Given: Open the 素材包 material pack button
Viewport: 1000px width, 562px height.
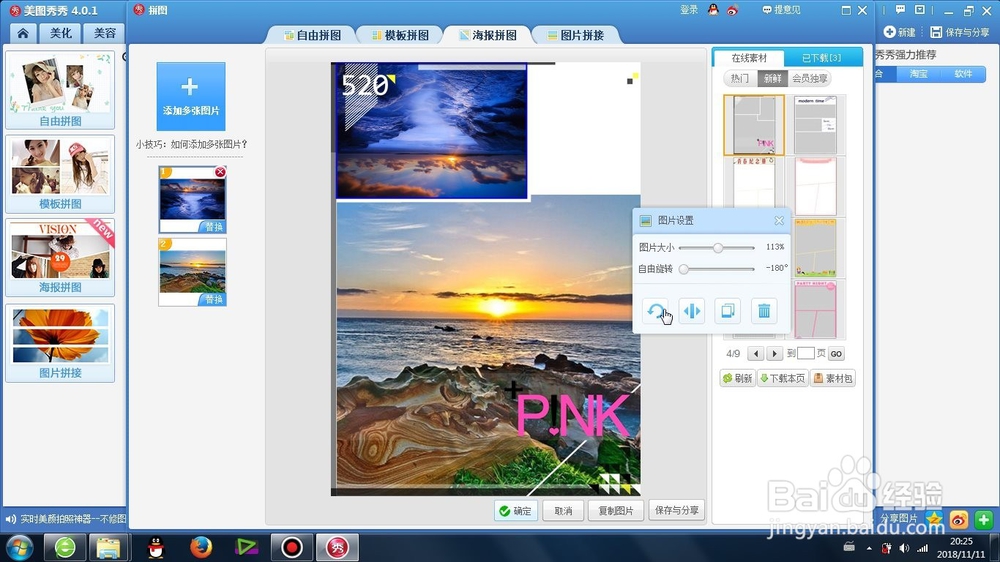Looking at the screenshot, I should pos(833,378).
